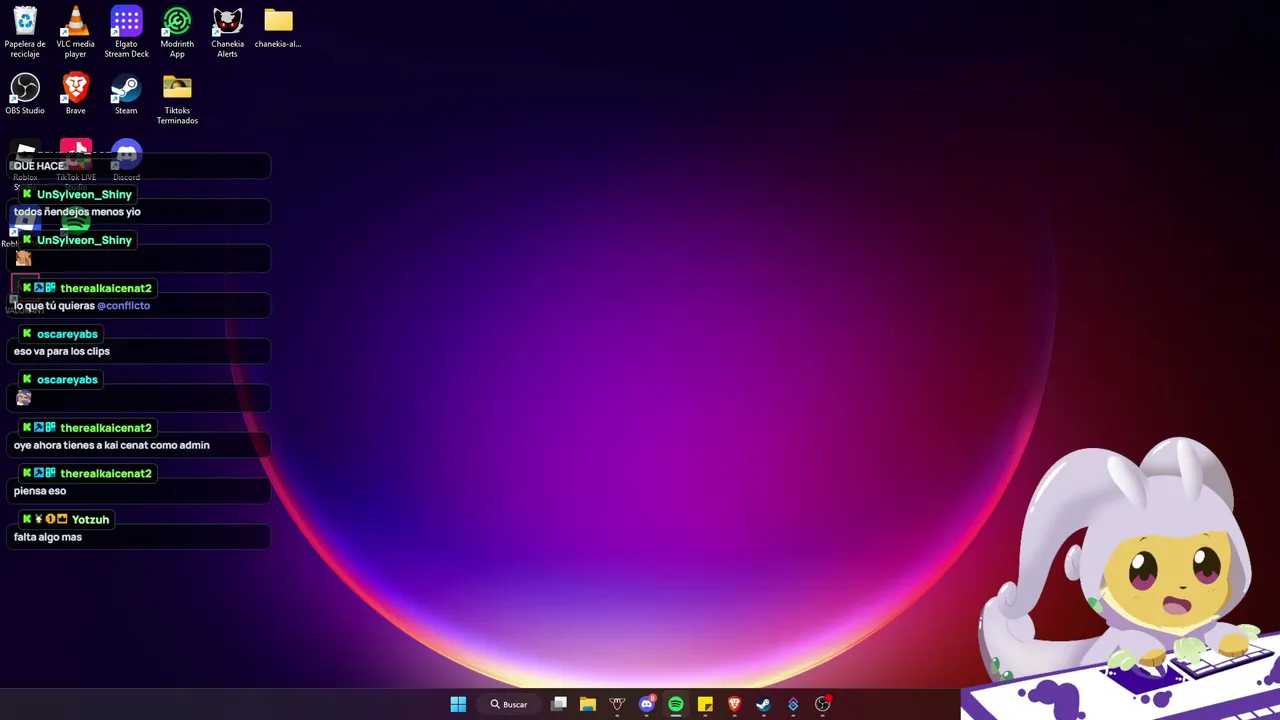Open the Papelera de reciclaje desktop icon

pos(25,32)
